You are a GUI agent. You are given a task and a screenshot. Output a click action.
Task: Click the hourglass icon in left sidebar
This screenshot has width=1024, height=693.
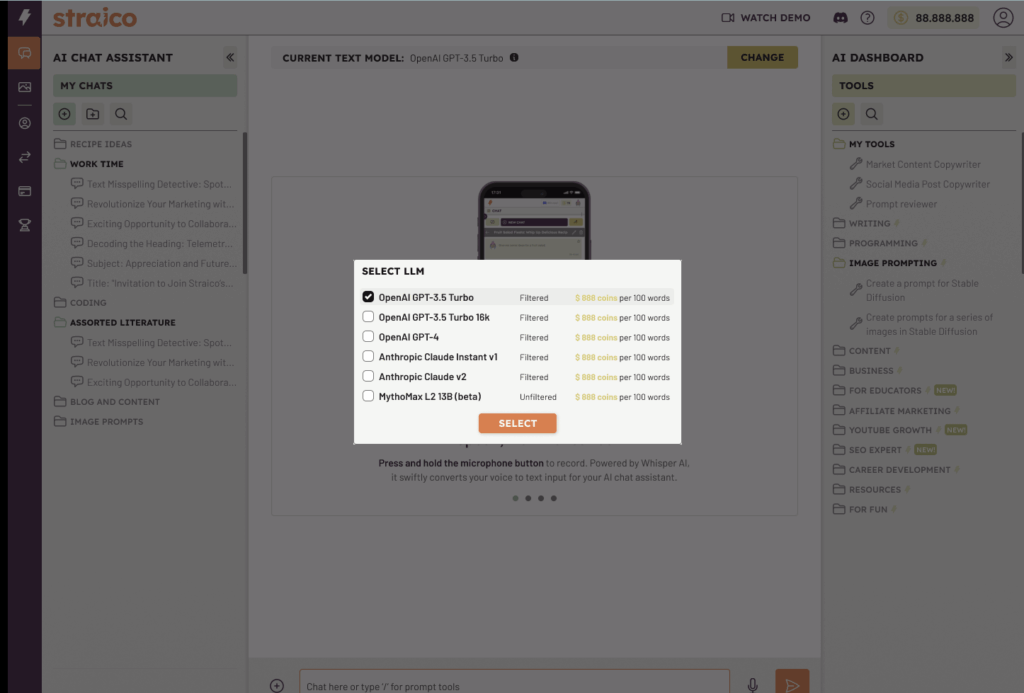pyautogui.click(x=25, y=225)
